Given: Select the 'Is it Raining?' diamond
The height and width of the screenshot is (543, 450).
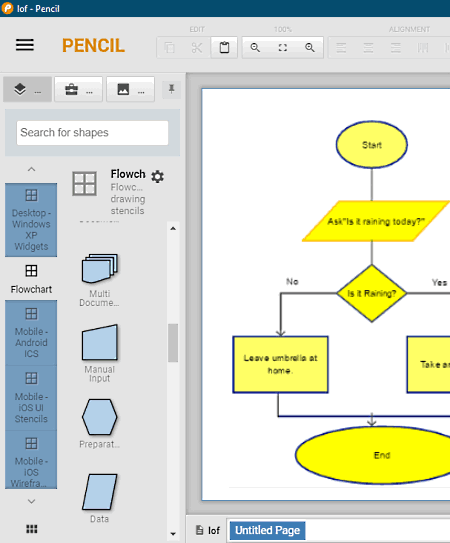Looking at the screenshot, I should tap(372, 293).
